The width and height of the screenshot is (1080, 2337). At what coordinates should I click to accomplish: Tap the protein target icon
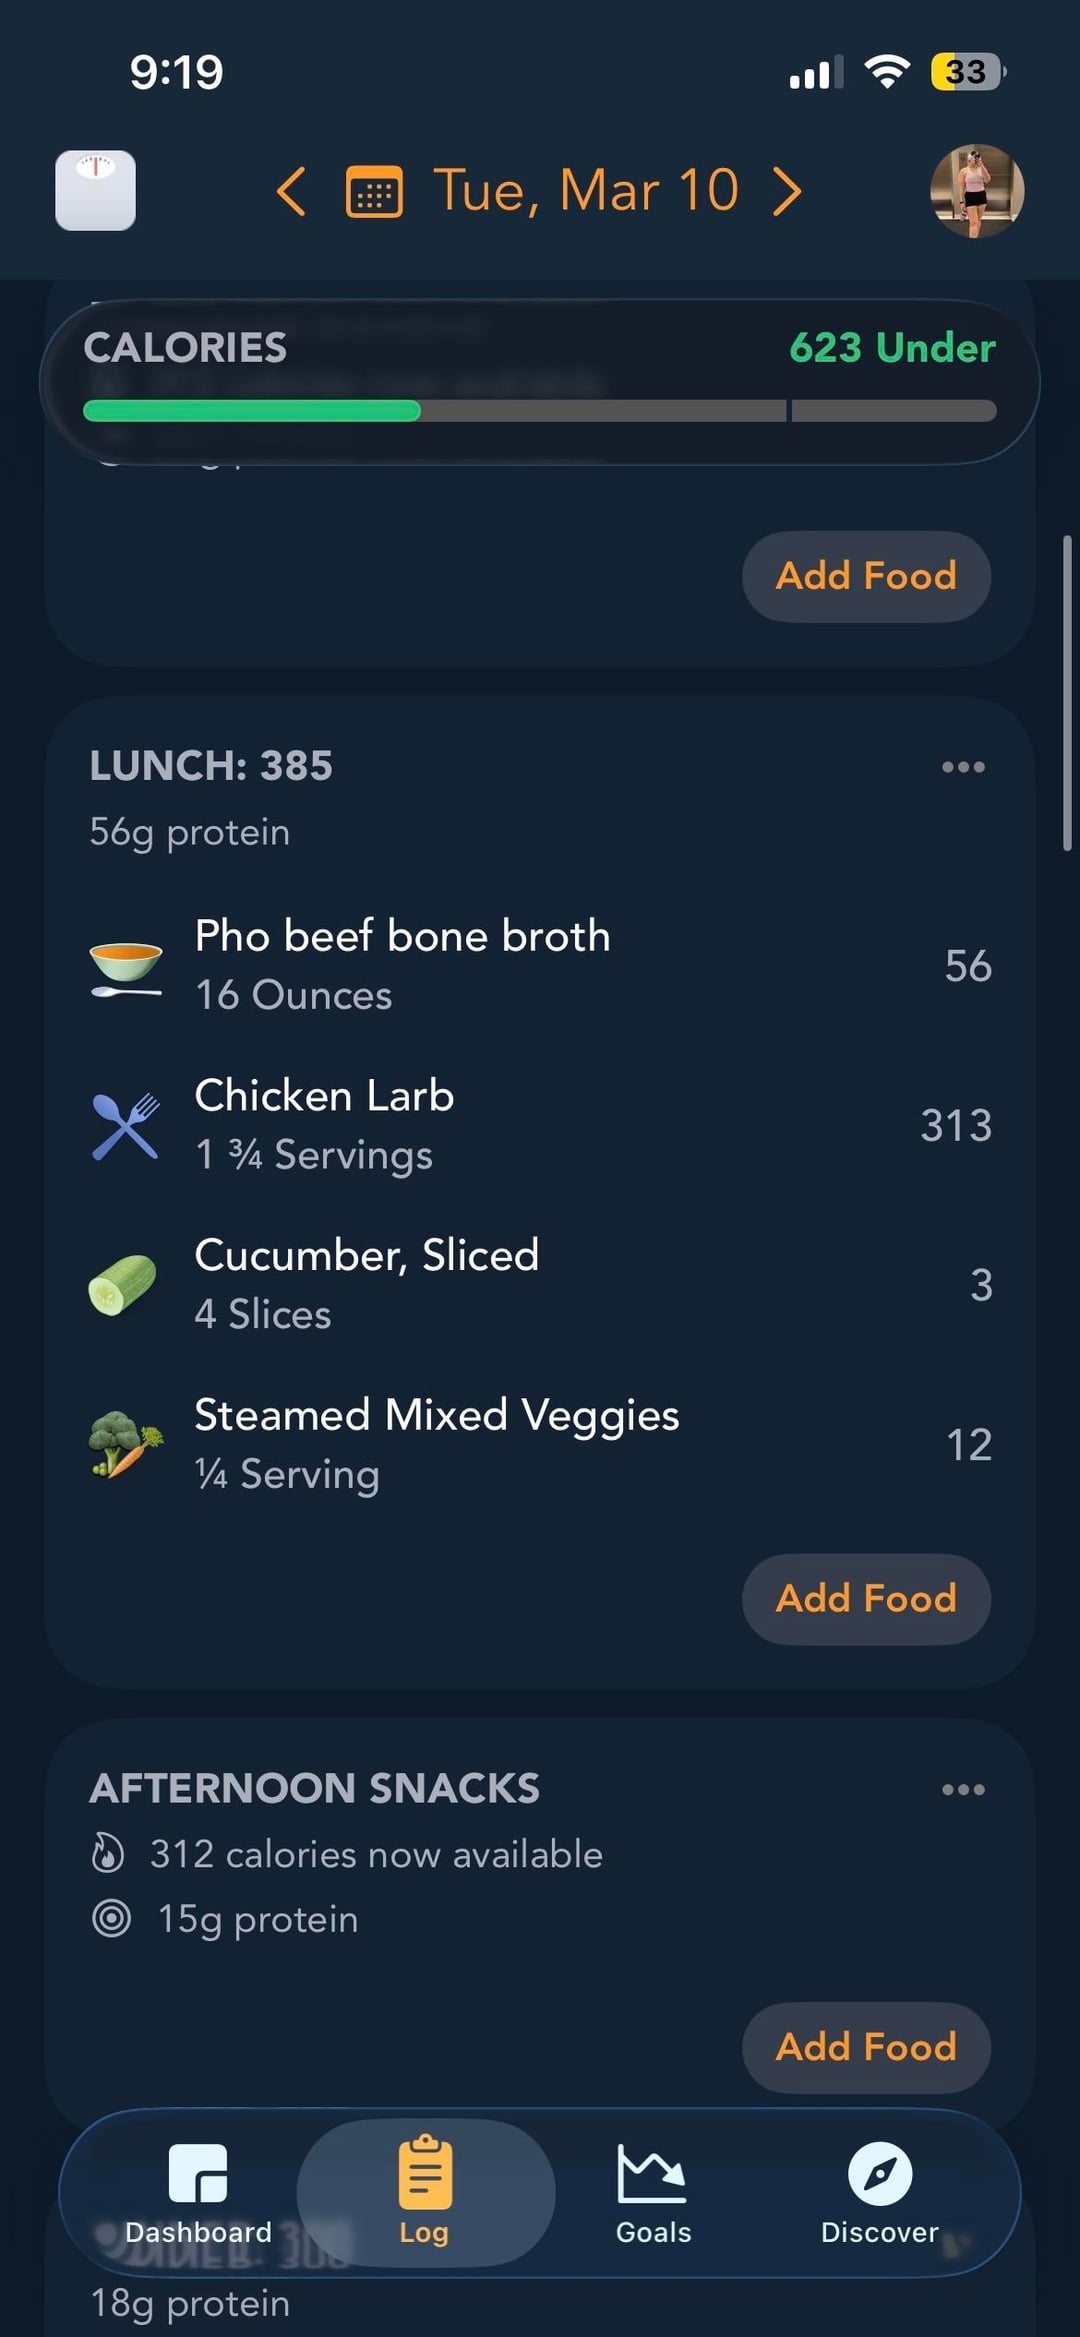point(111,1918)
